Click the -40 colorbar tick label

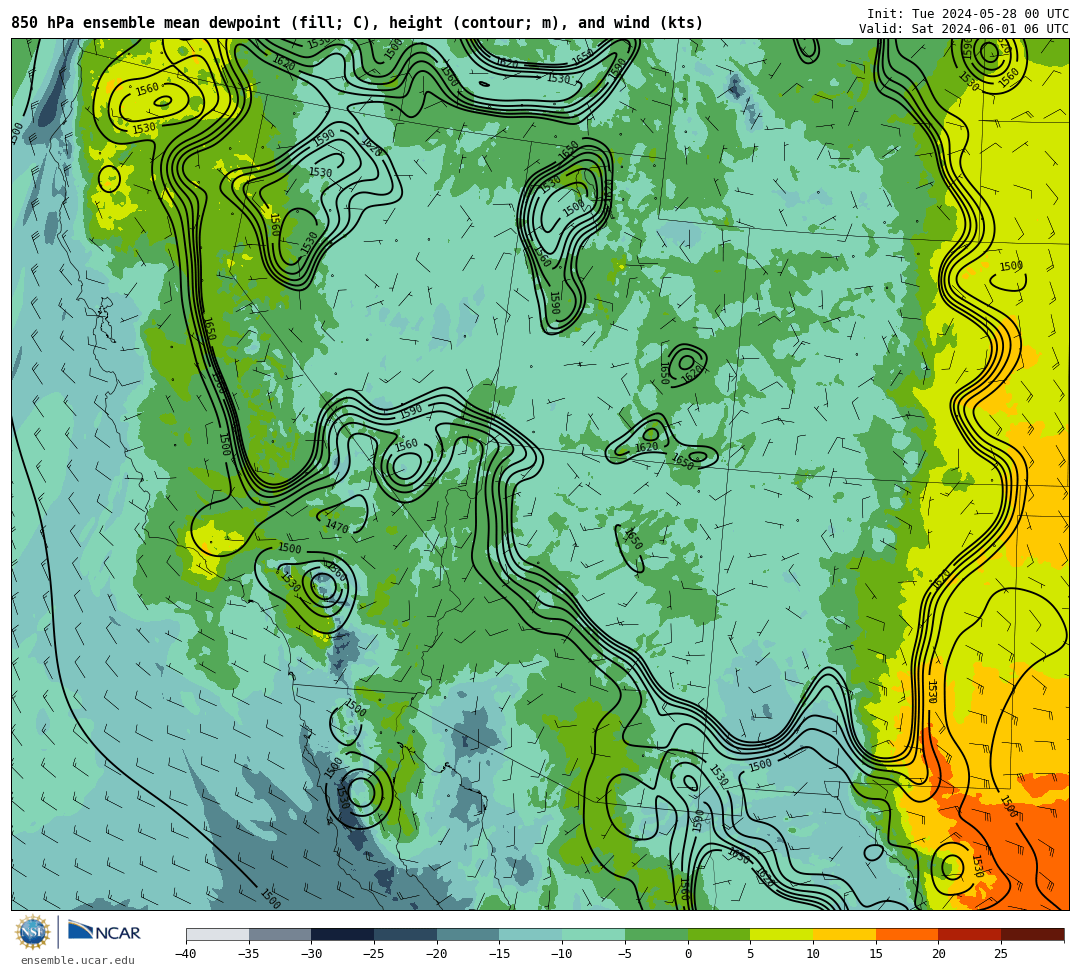coord(185,954)
